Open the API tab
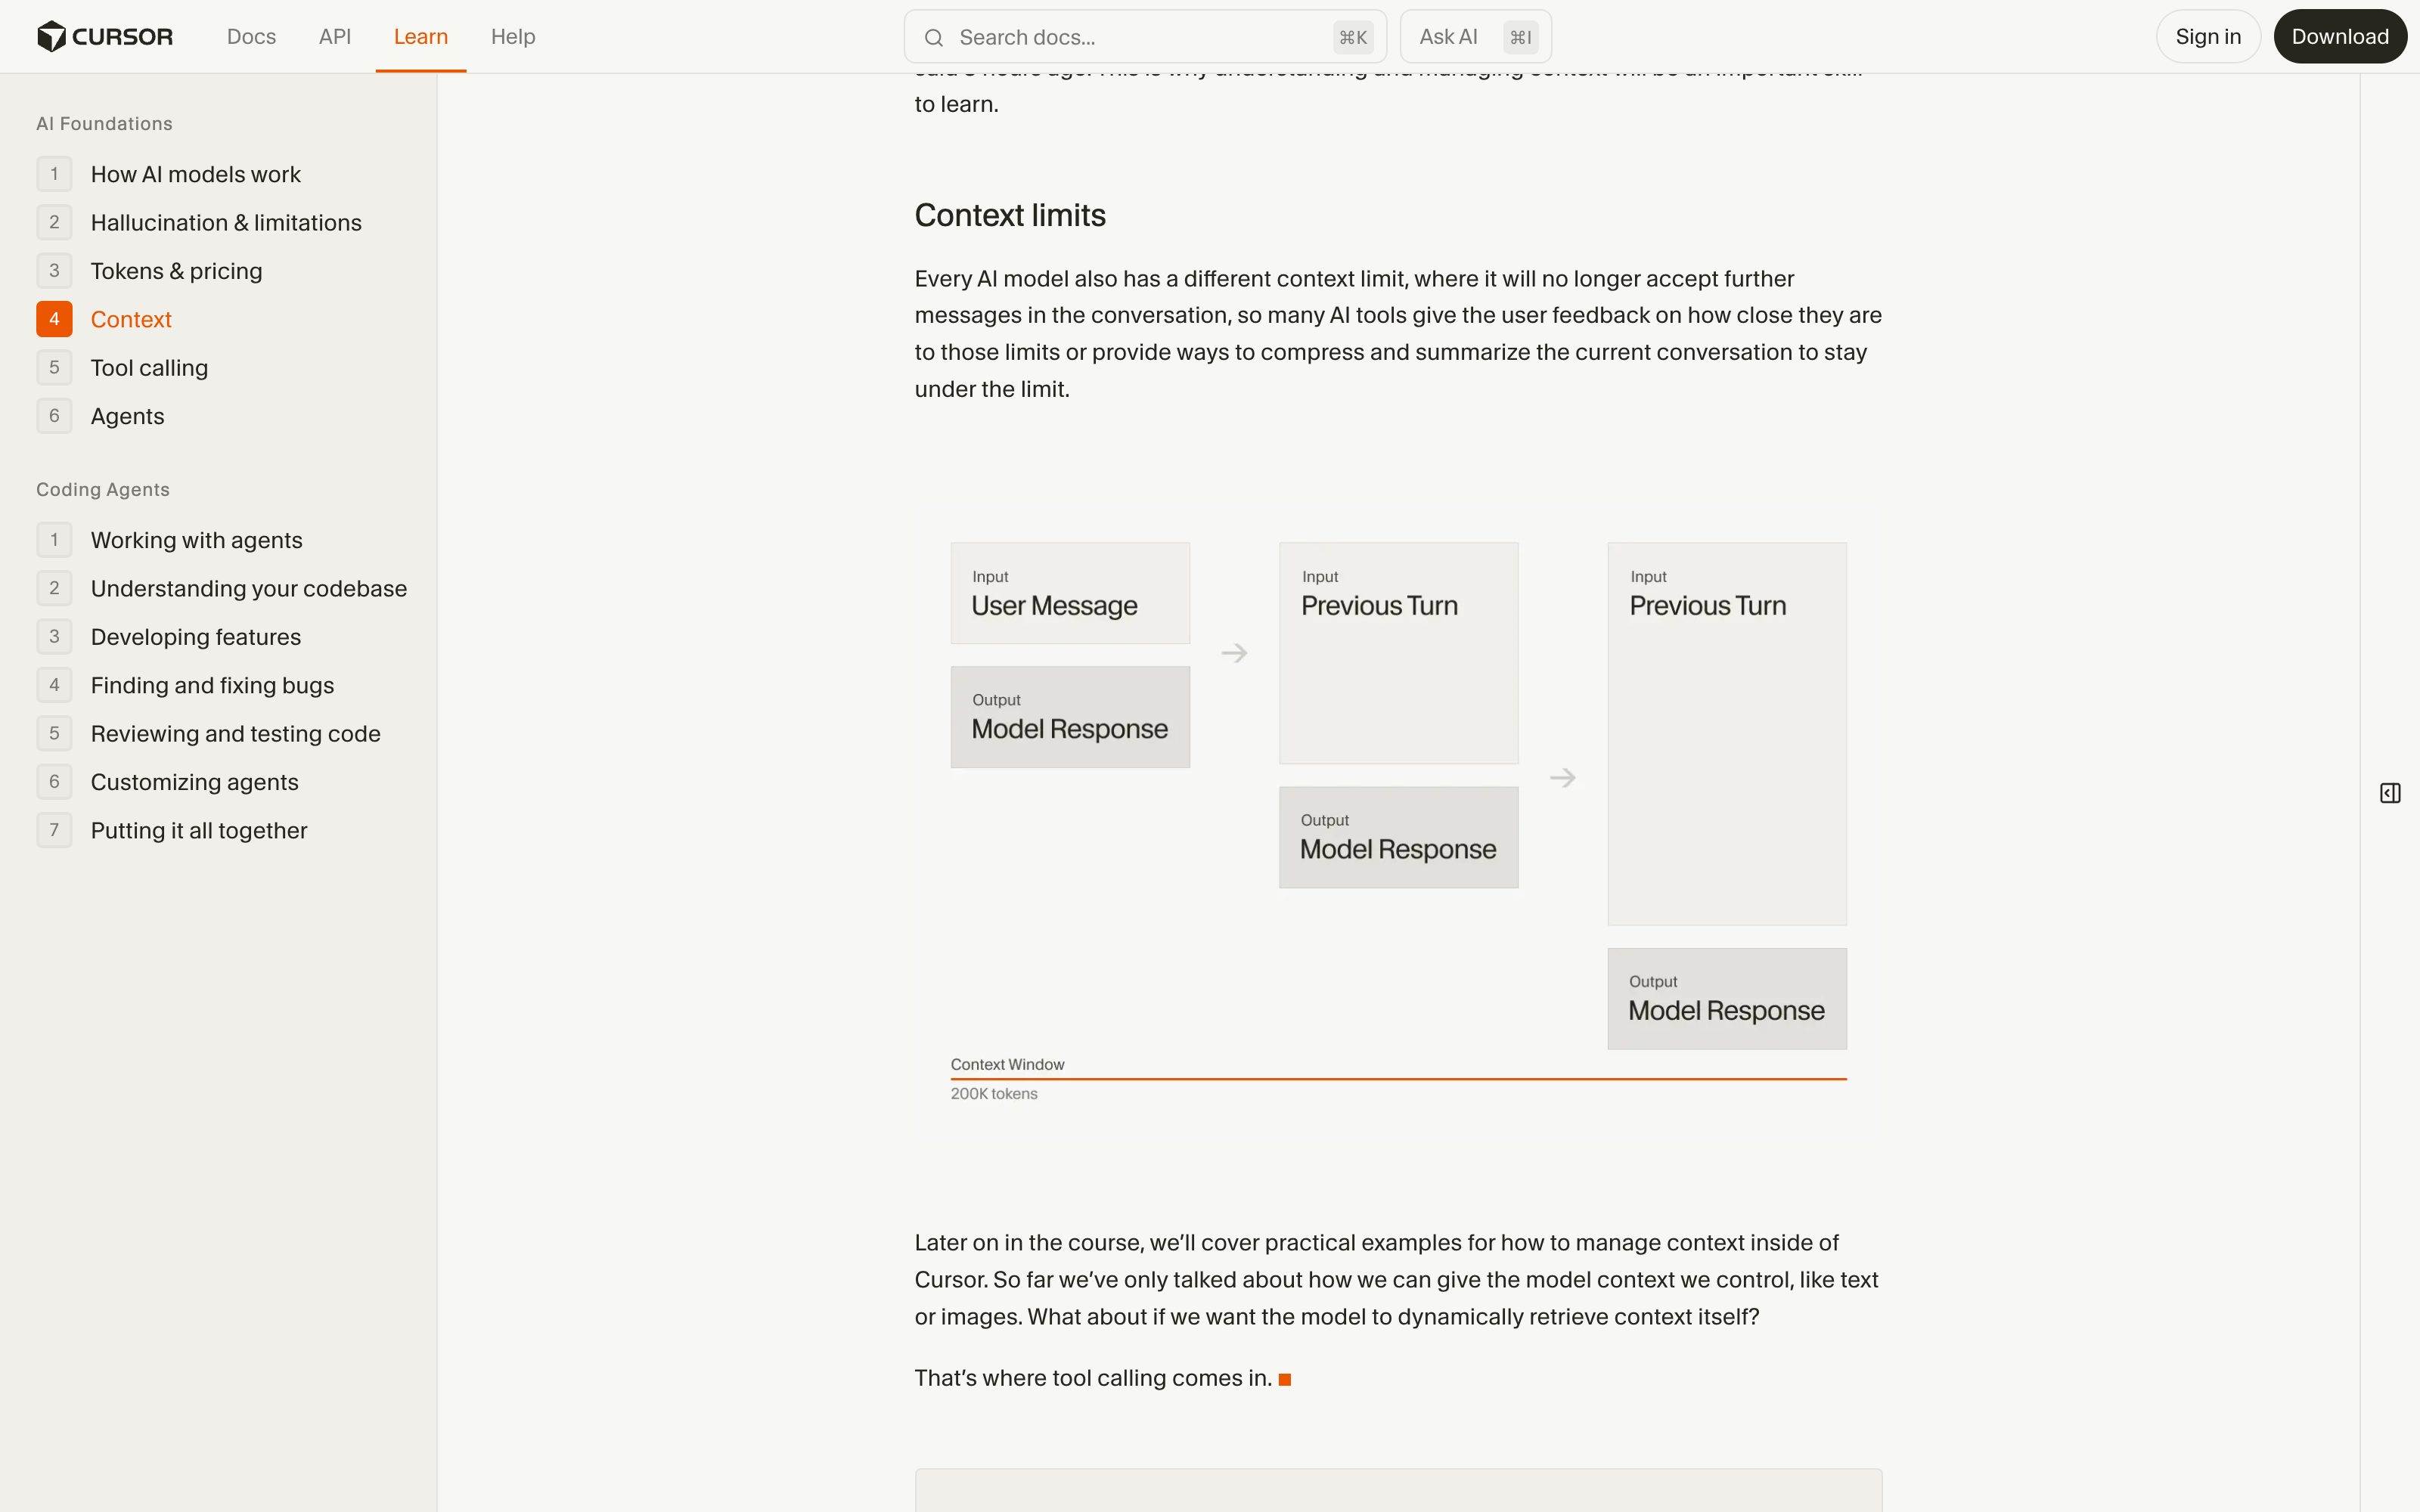The width and height of the screenshot is (2420, 1512). point(335,37)
